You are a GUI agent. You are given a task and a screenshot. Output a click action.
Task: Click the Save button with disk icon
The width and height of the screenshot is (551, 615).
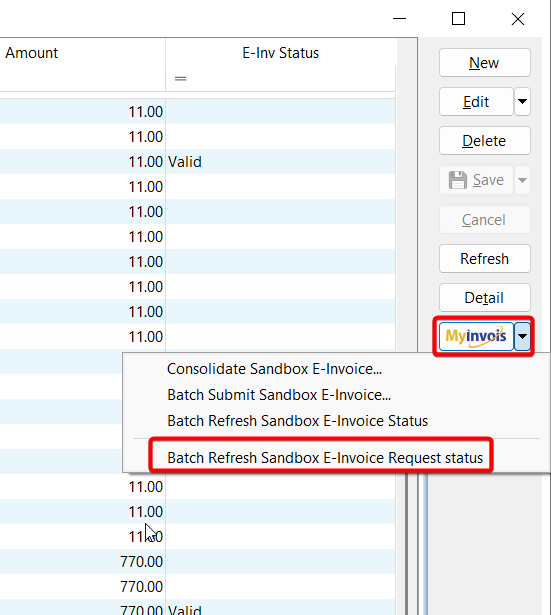click(476, 180)
